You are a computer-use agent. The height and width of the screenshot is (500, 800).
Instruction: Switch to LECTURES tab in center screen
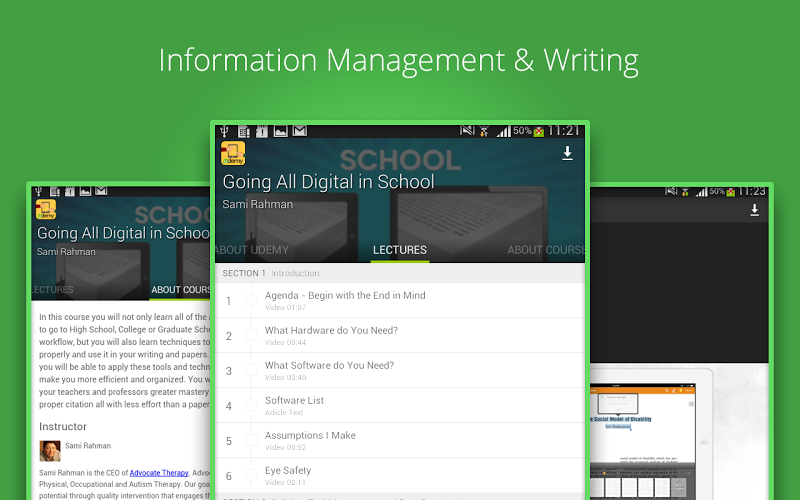399,250
